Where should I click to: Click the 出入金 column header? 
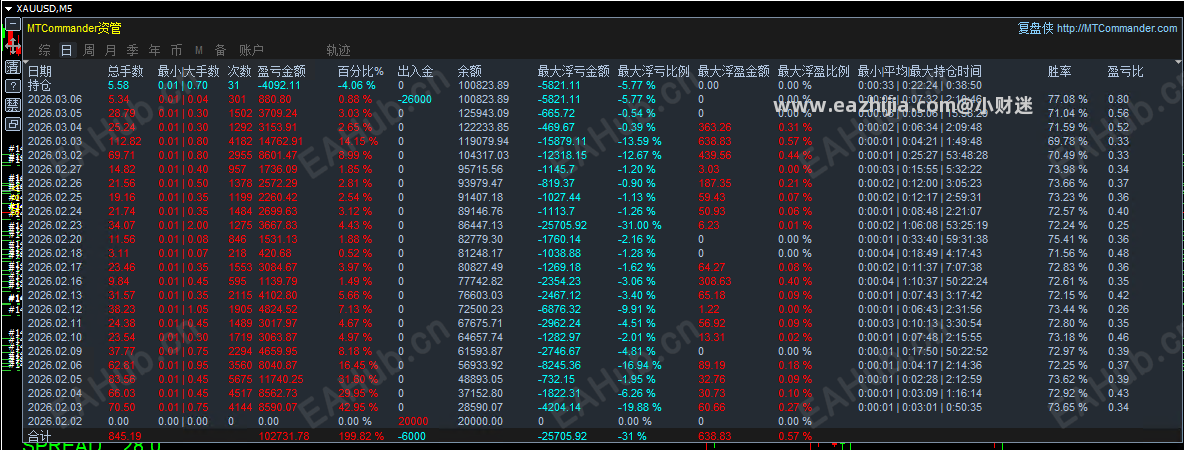pos(415,72)
